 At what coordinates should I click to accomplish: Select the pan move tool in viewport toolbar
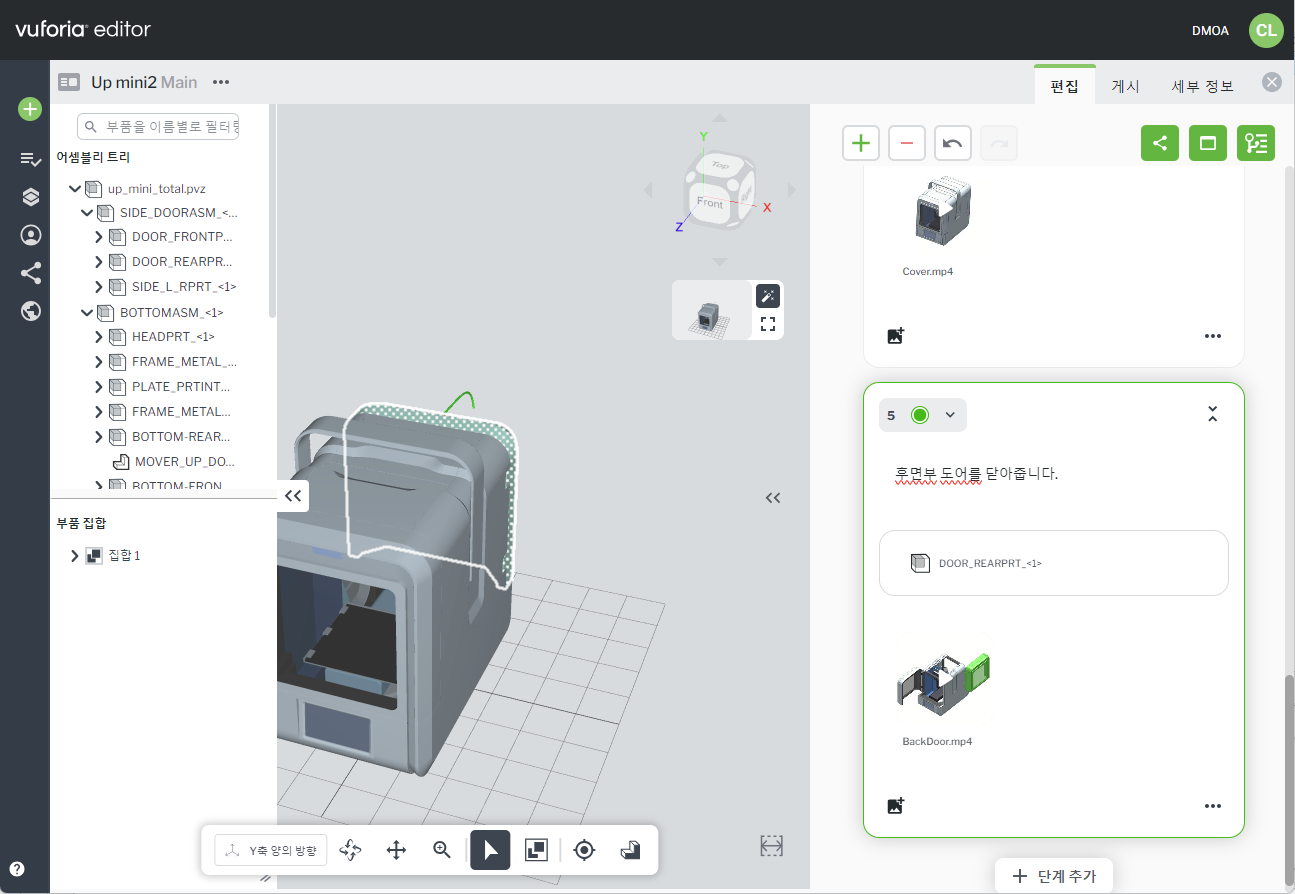396,850
